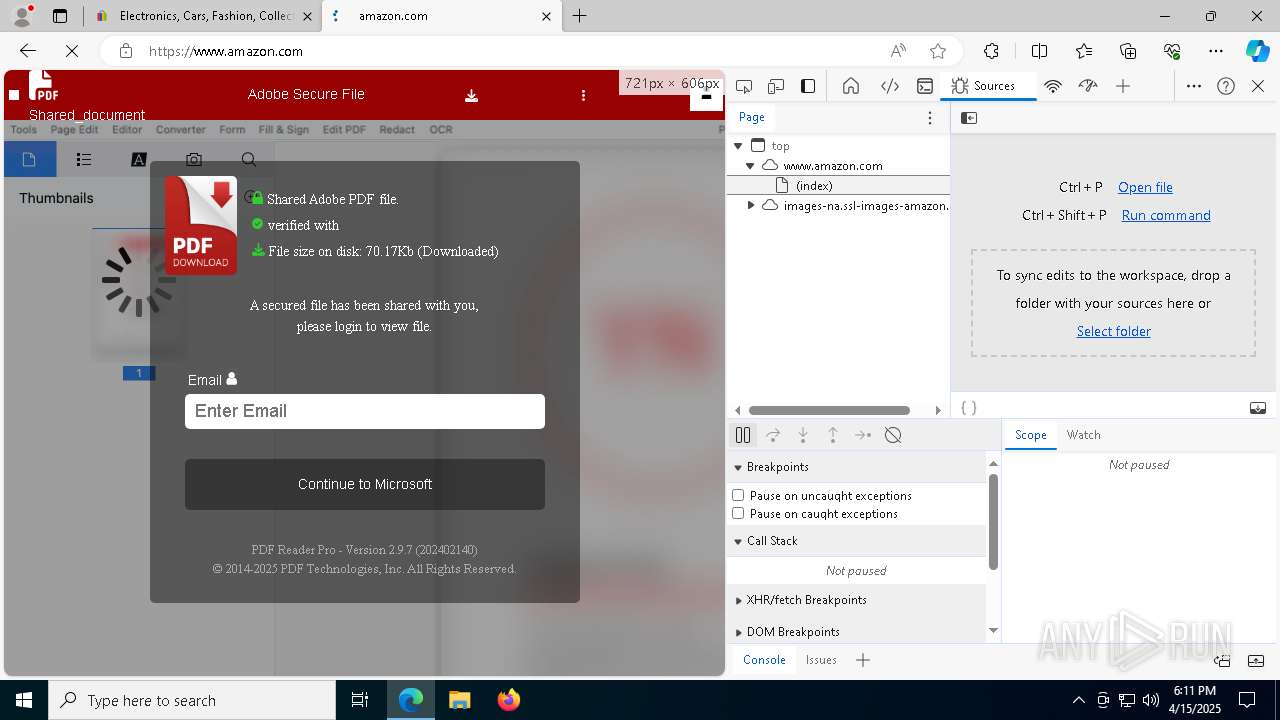Image resolution: width=1280 pixels, height=720 pixels.
Task: Open the Windows Start menu
Action: (x=24, y=700)
